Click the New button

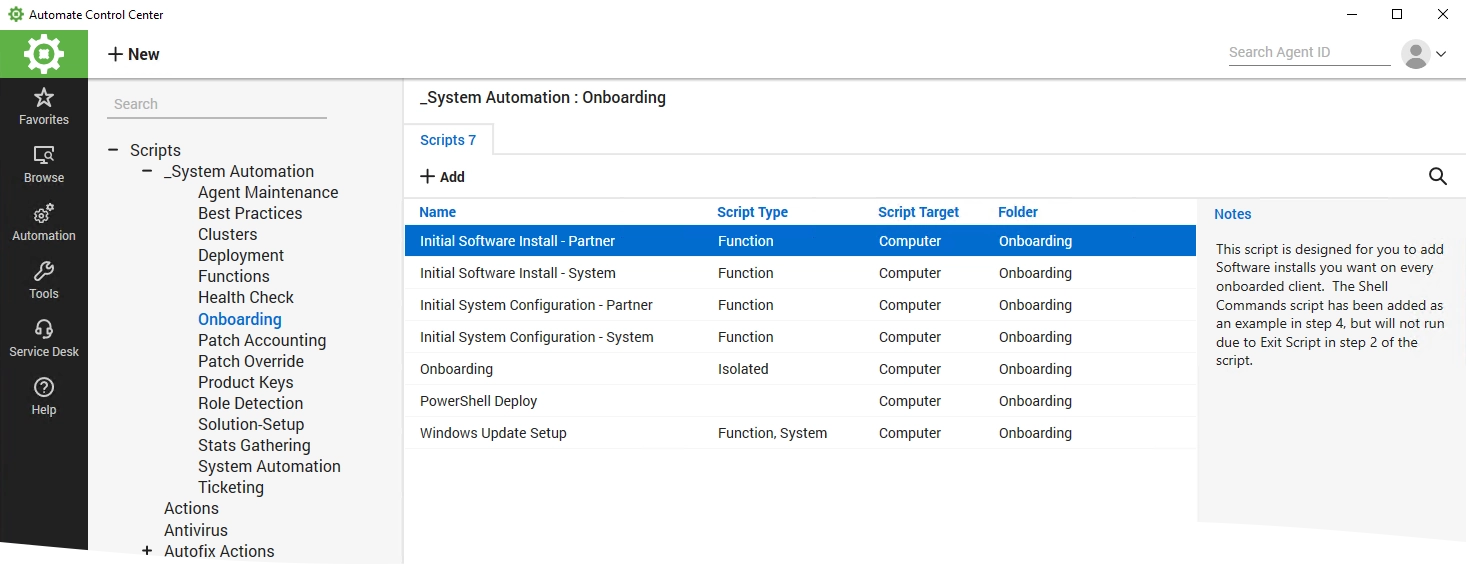134,54
